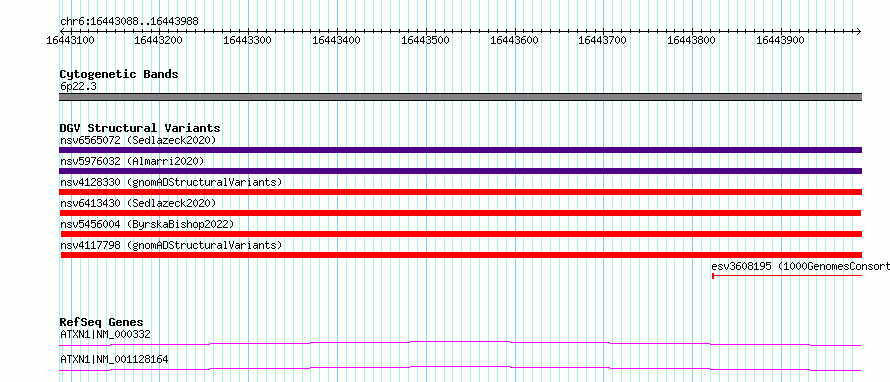This screenshot has width=890, height=382.
Task: Select the purple bar under nsv5976032
Action: [460, 171]
